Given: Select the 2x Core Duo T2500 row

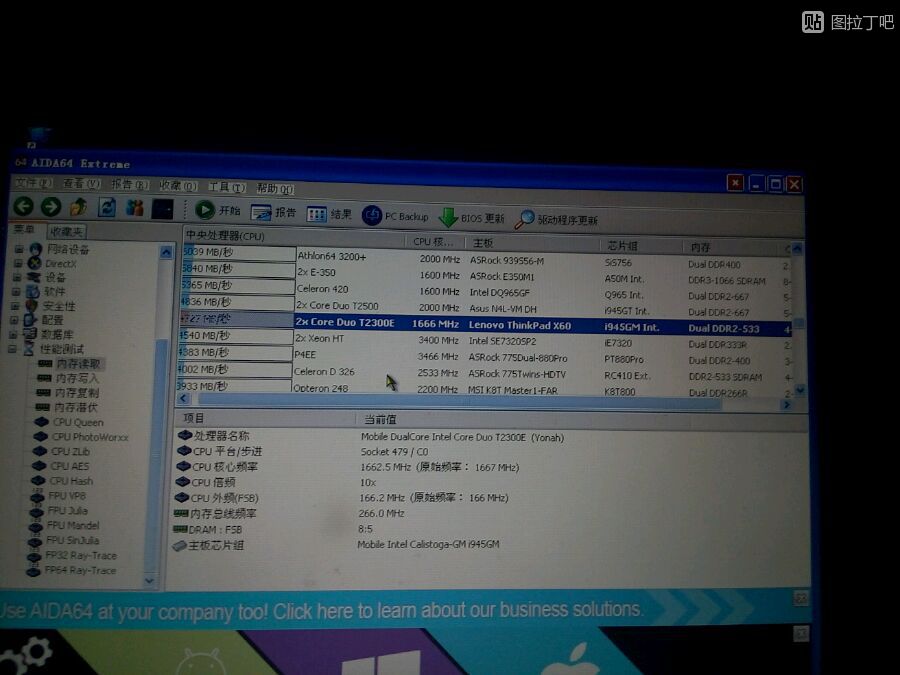Looking at the screenshot, I should tap(486, 307).
